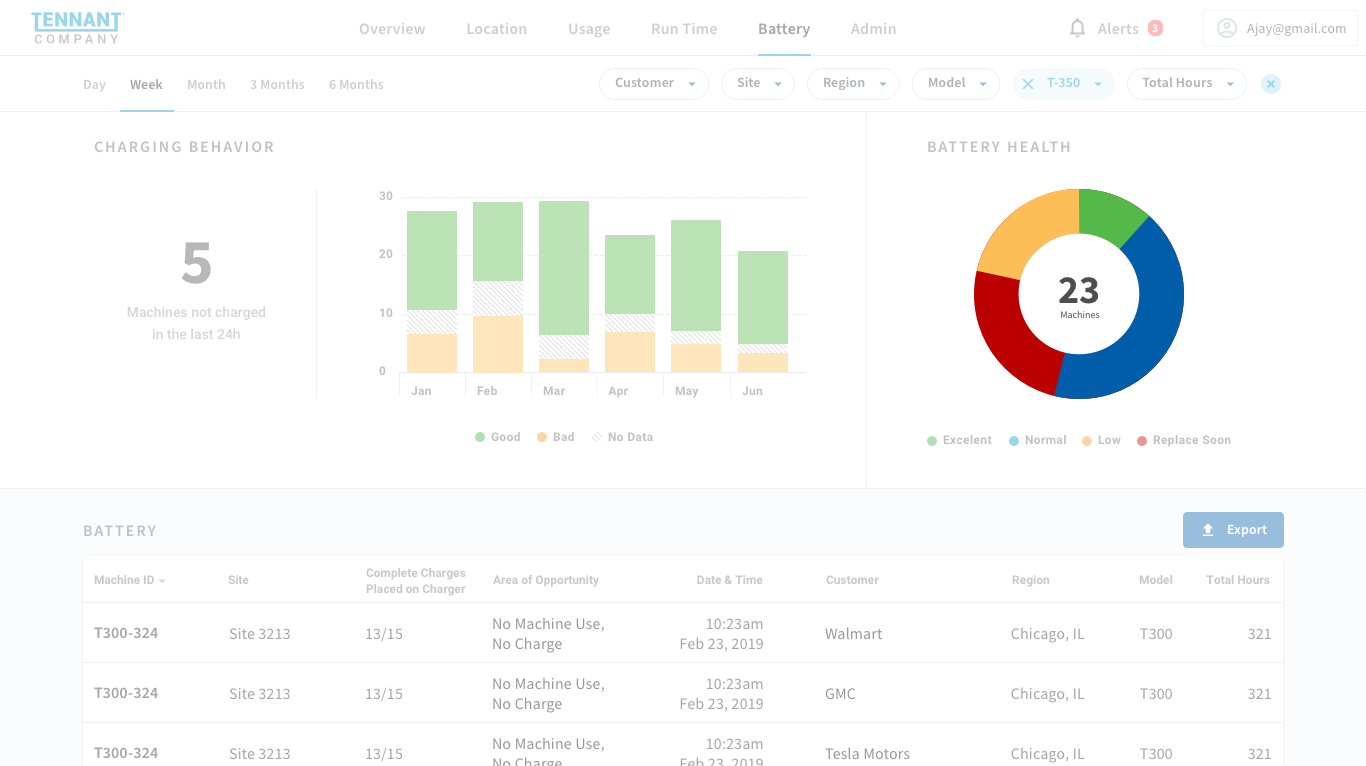Expand the Model filter dropdown
Screen dimensions: 1366x766
(956, 84)
